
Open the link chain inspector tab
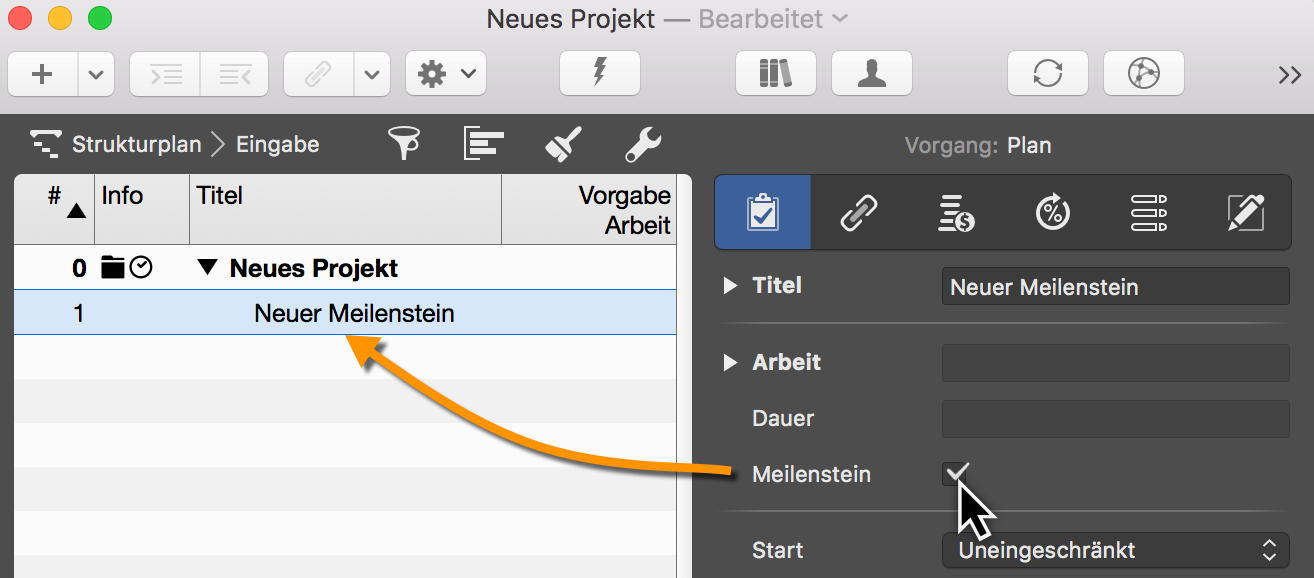pyautogui.click(x=859, y=212)
